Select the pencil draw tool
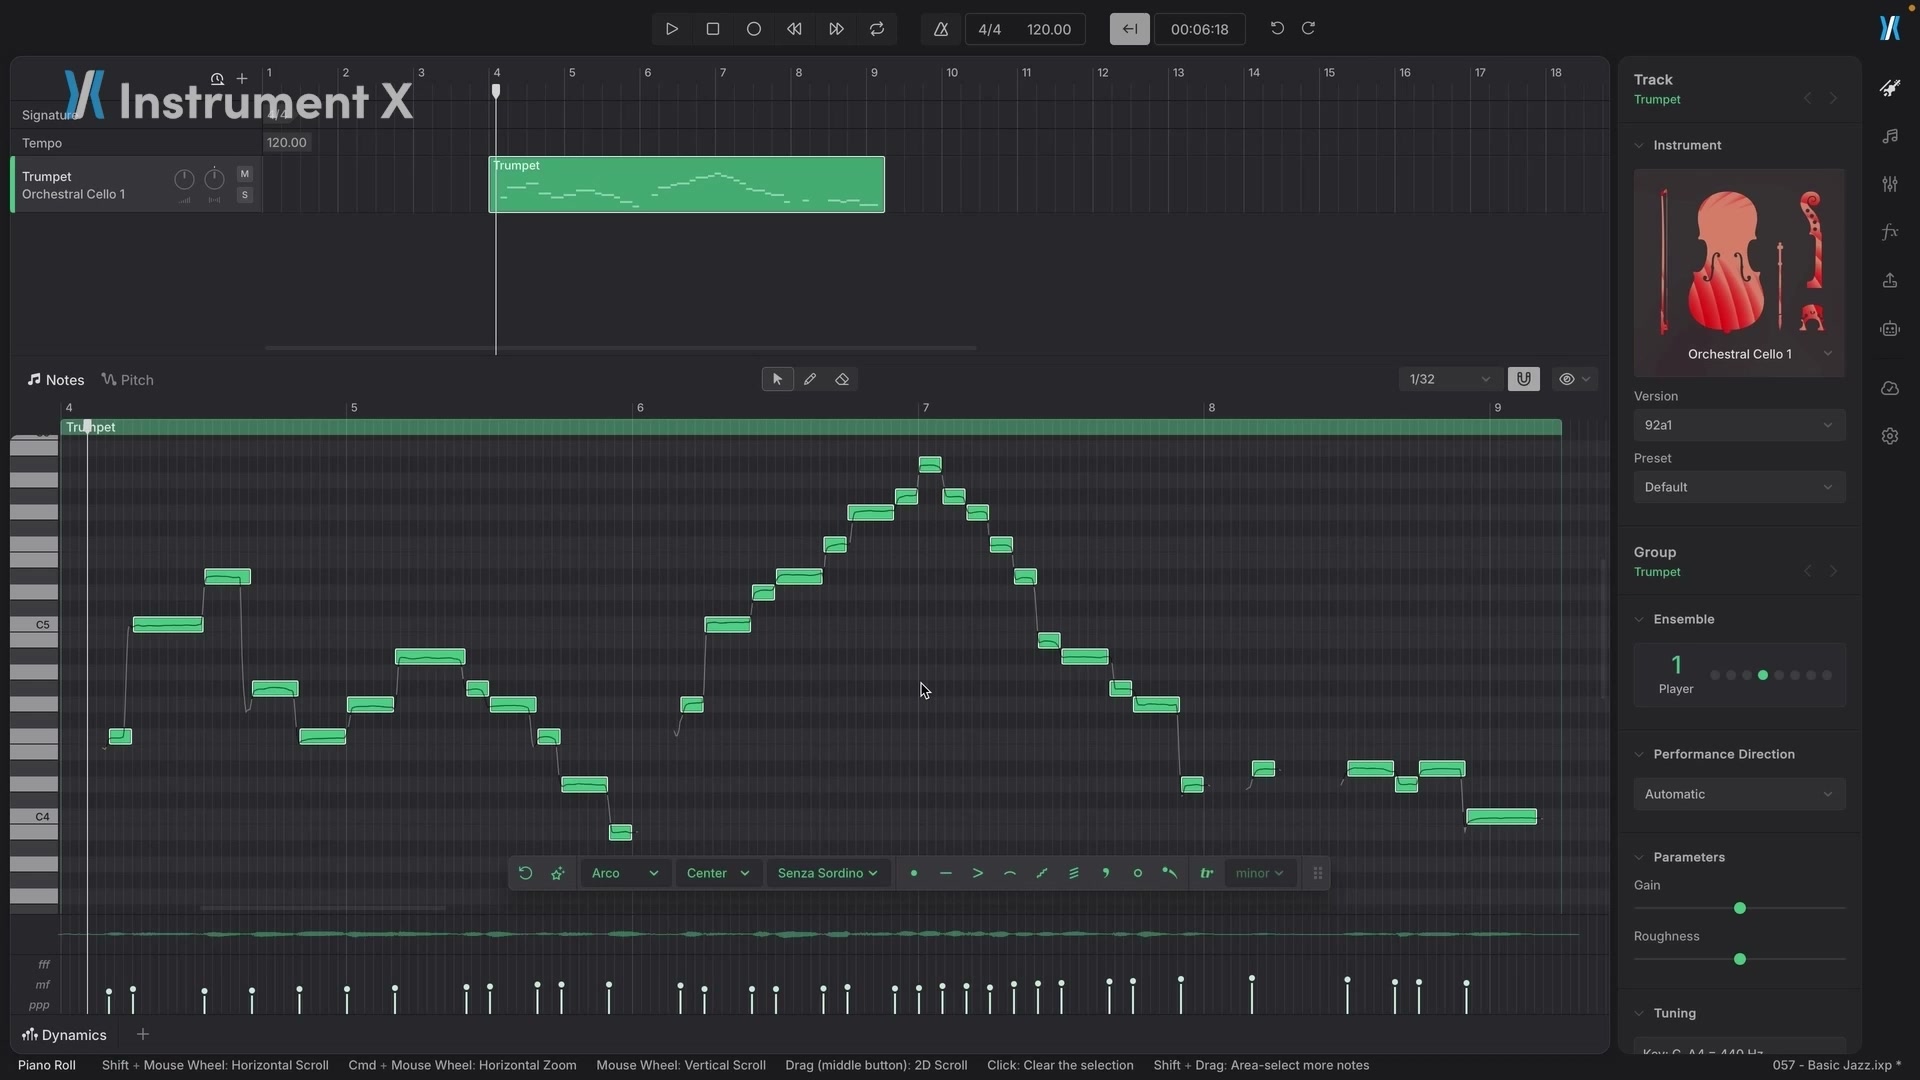Viewport: 1920px width, 1080px height. 810,380
